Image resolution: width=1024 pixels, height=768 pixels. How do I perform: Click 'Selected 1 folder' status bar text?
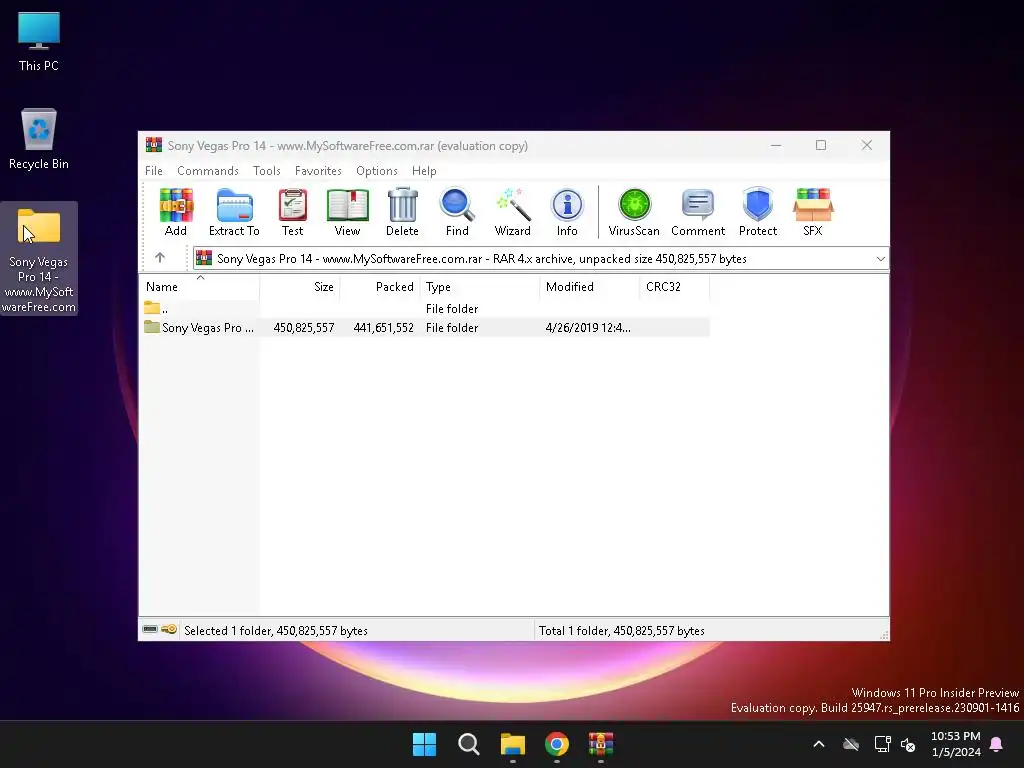(276, 631)
